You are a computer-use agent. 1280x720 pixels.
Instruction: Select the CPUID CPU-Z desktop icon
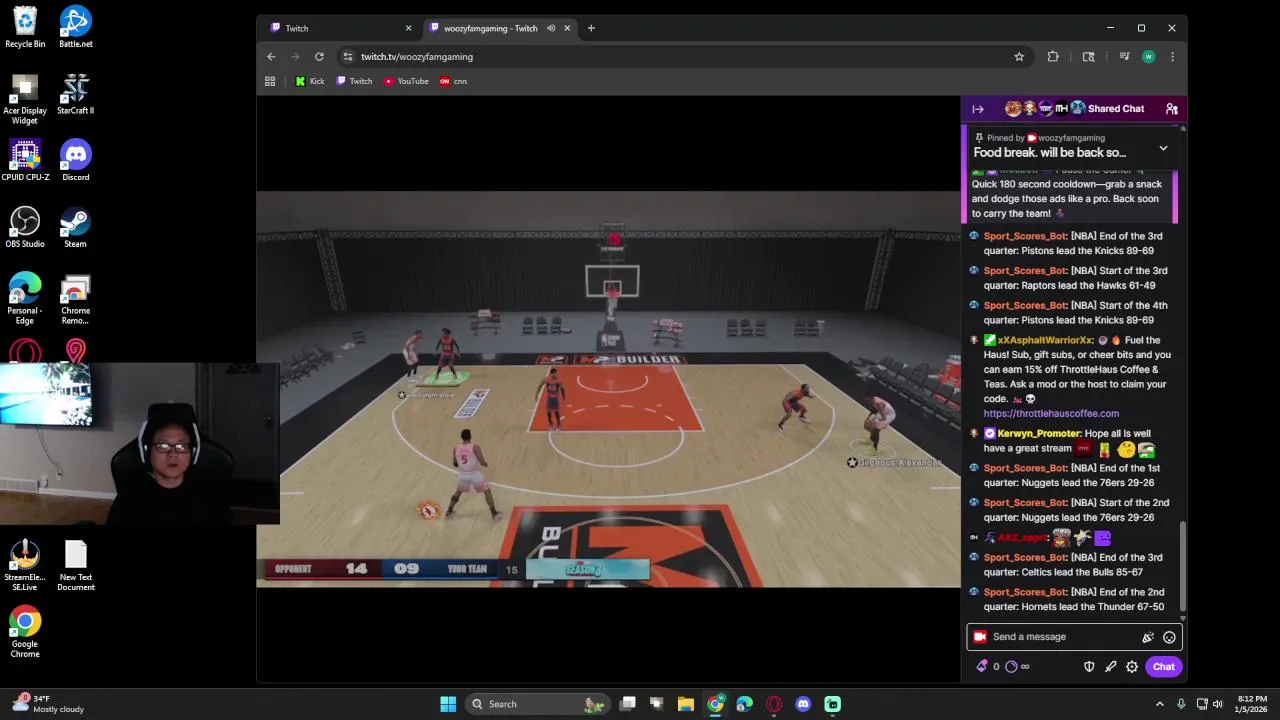(x=25, y=160)
